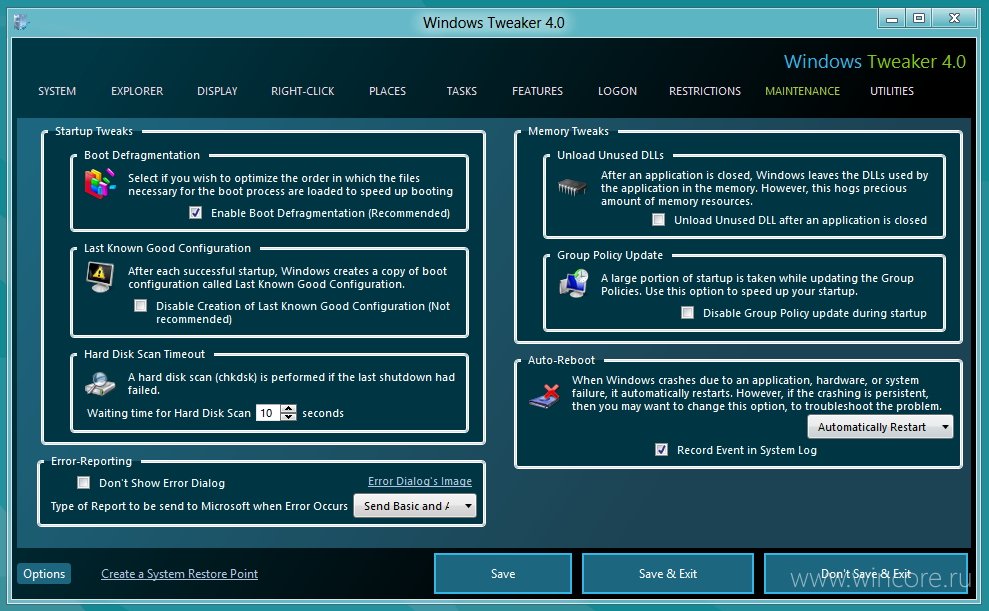Select the LOGON tab

[617, 91]
